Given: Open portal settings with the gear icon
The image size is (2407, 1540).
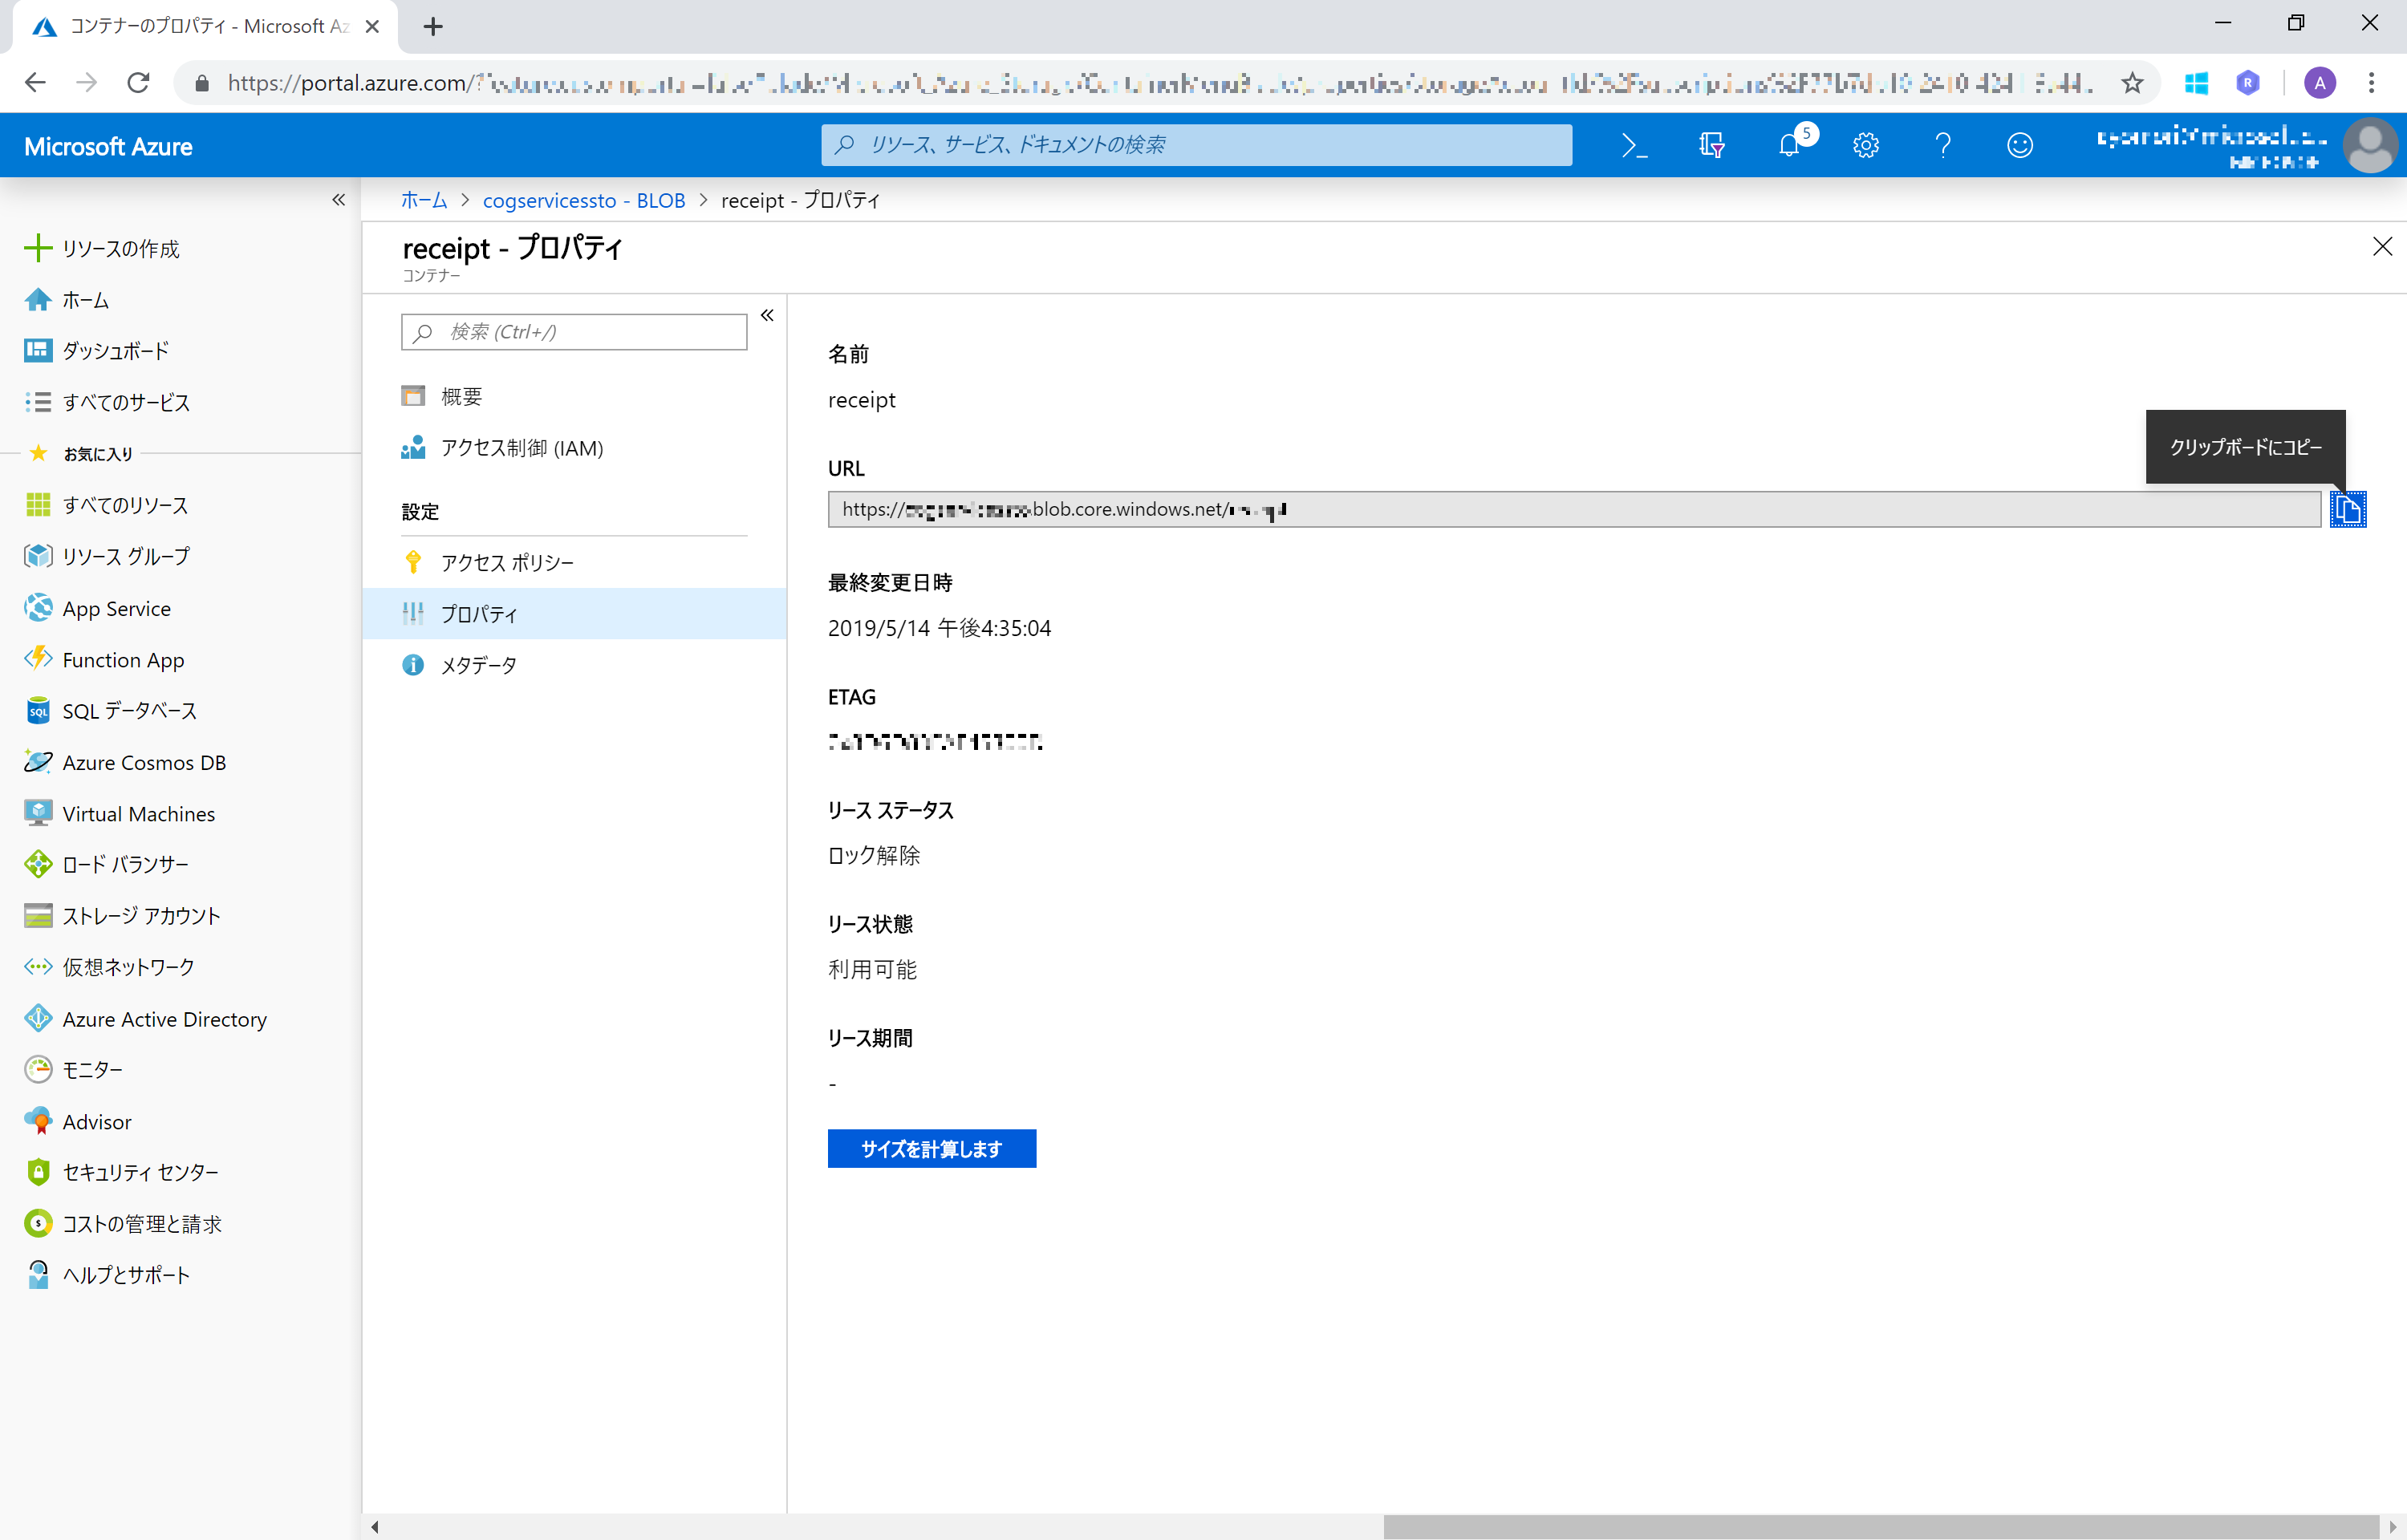Looking at the screenshot, I should tap(1866, 145).
